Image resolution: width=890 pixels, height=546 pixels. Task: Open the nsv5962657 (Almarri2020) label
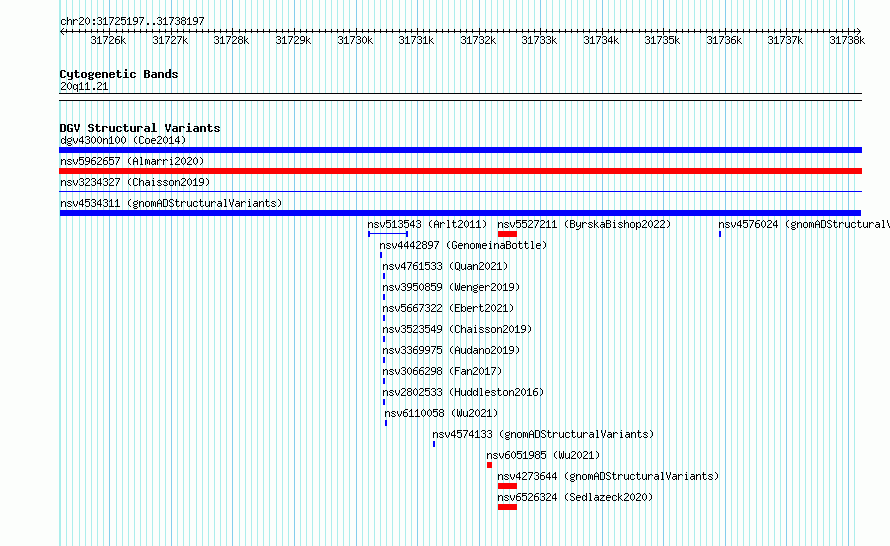132,161
